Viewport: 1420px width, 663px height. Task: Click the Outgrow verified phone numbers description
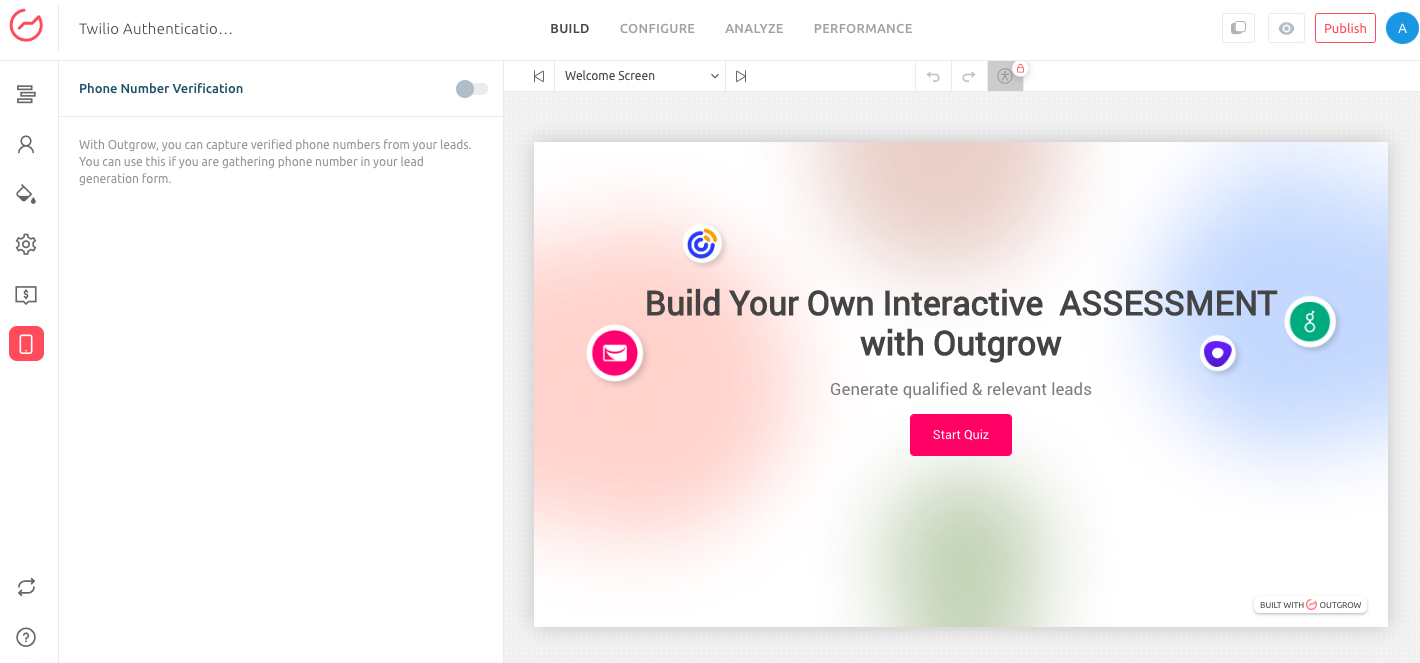(x=275, y=162)
